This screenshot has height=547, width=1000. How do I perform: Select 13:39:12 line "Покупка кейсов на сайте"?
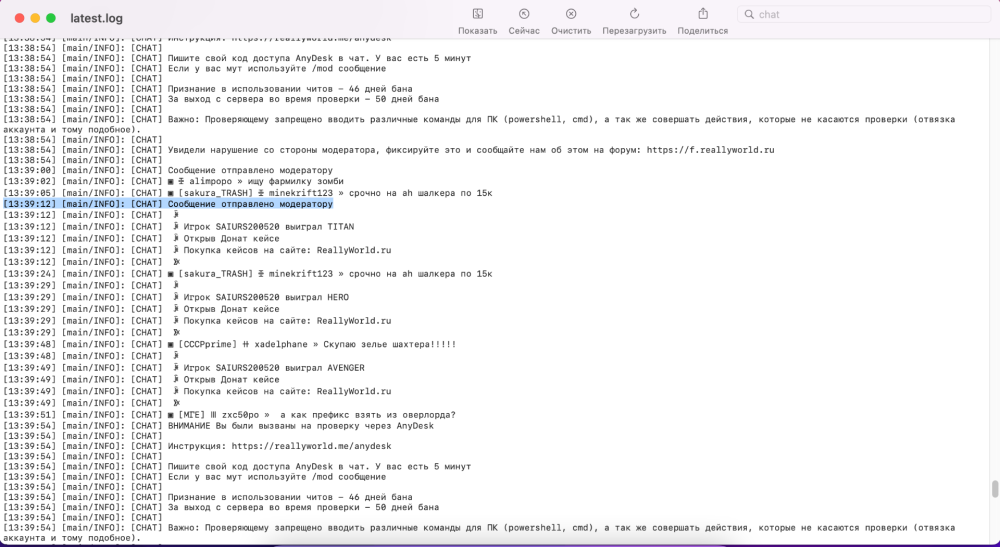[x=197, y=251]
